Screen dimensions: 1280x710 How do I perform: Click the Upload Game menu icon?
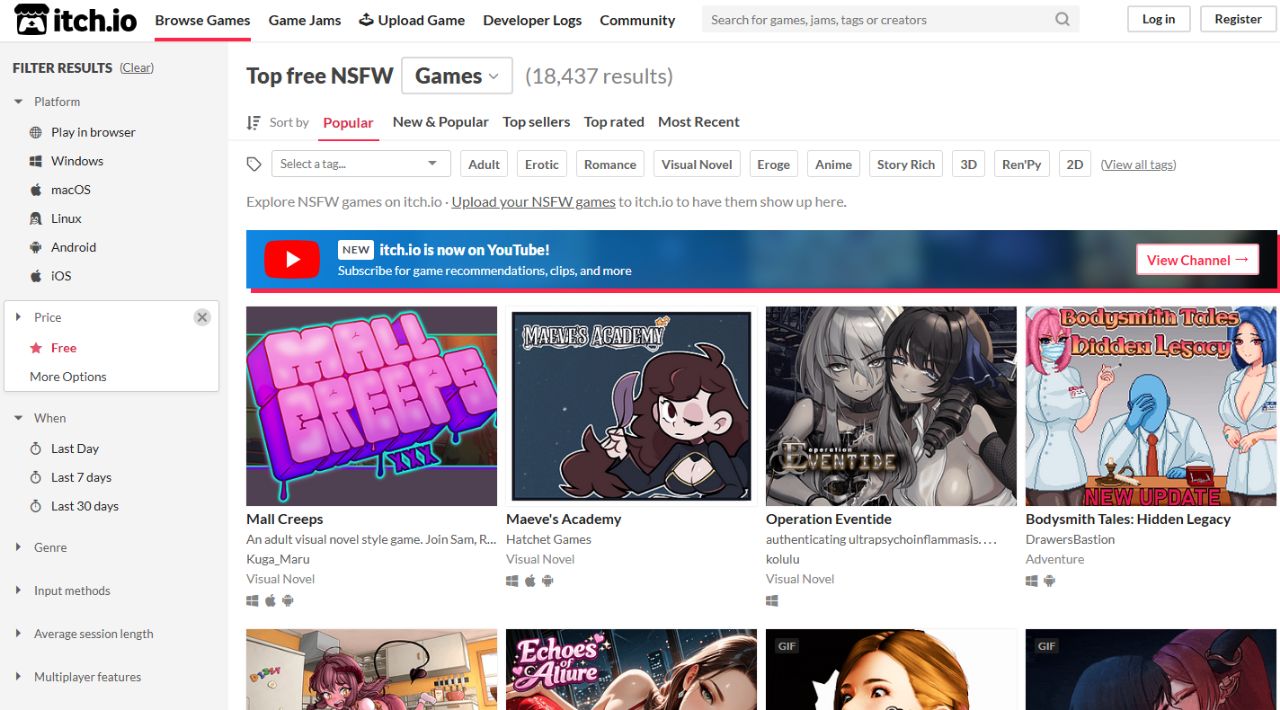366,19
